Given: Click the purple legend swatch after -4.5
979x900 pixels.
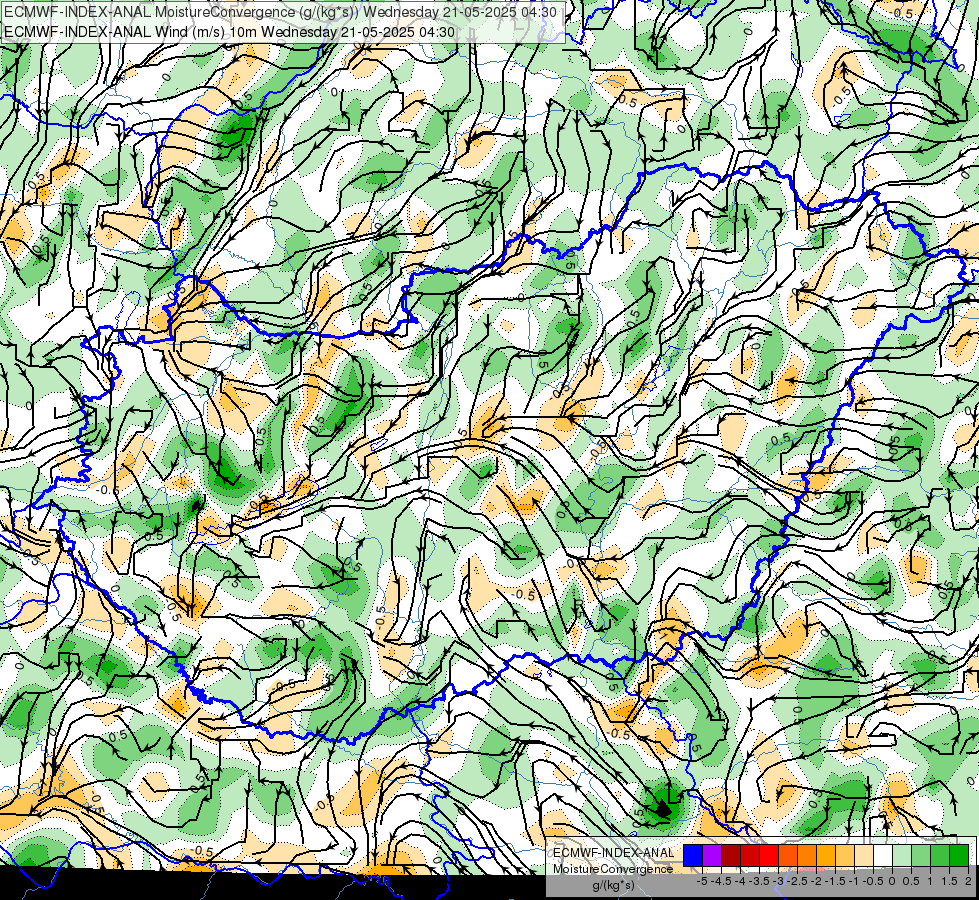Looking at the screenshot, I should click(712, 856).
